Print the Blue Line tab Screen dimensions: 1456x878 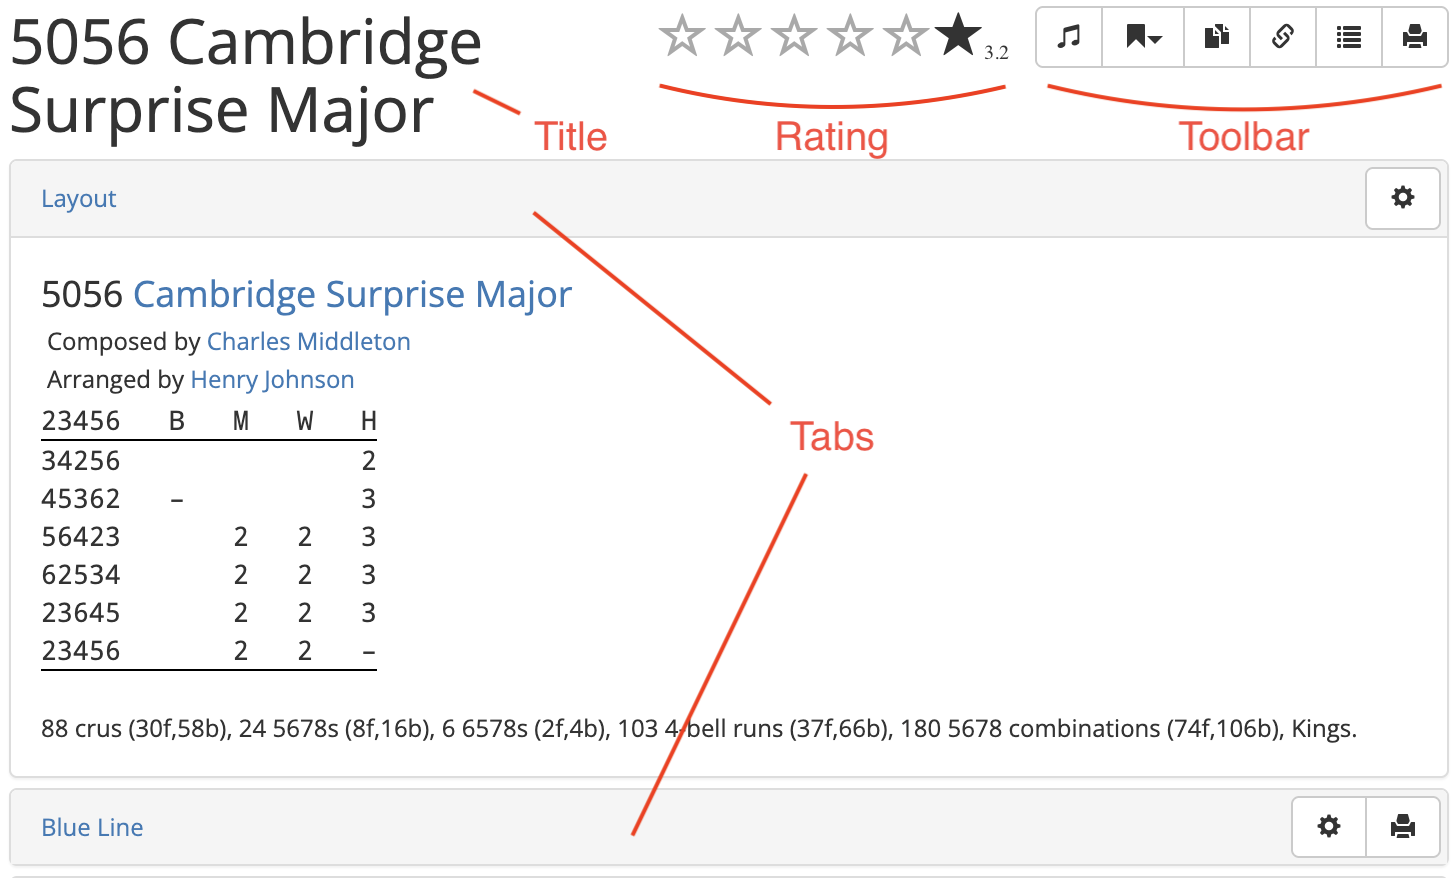tap(1403, 827)
